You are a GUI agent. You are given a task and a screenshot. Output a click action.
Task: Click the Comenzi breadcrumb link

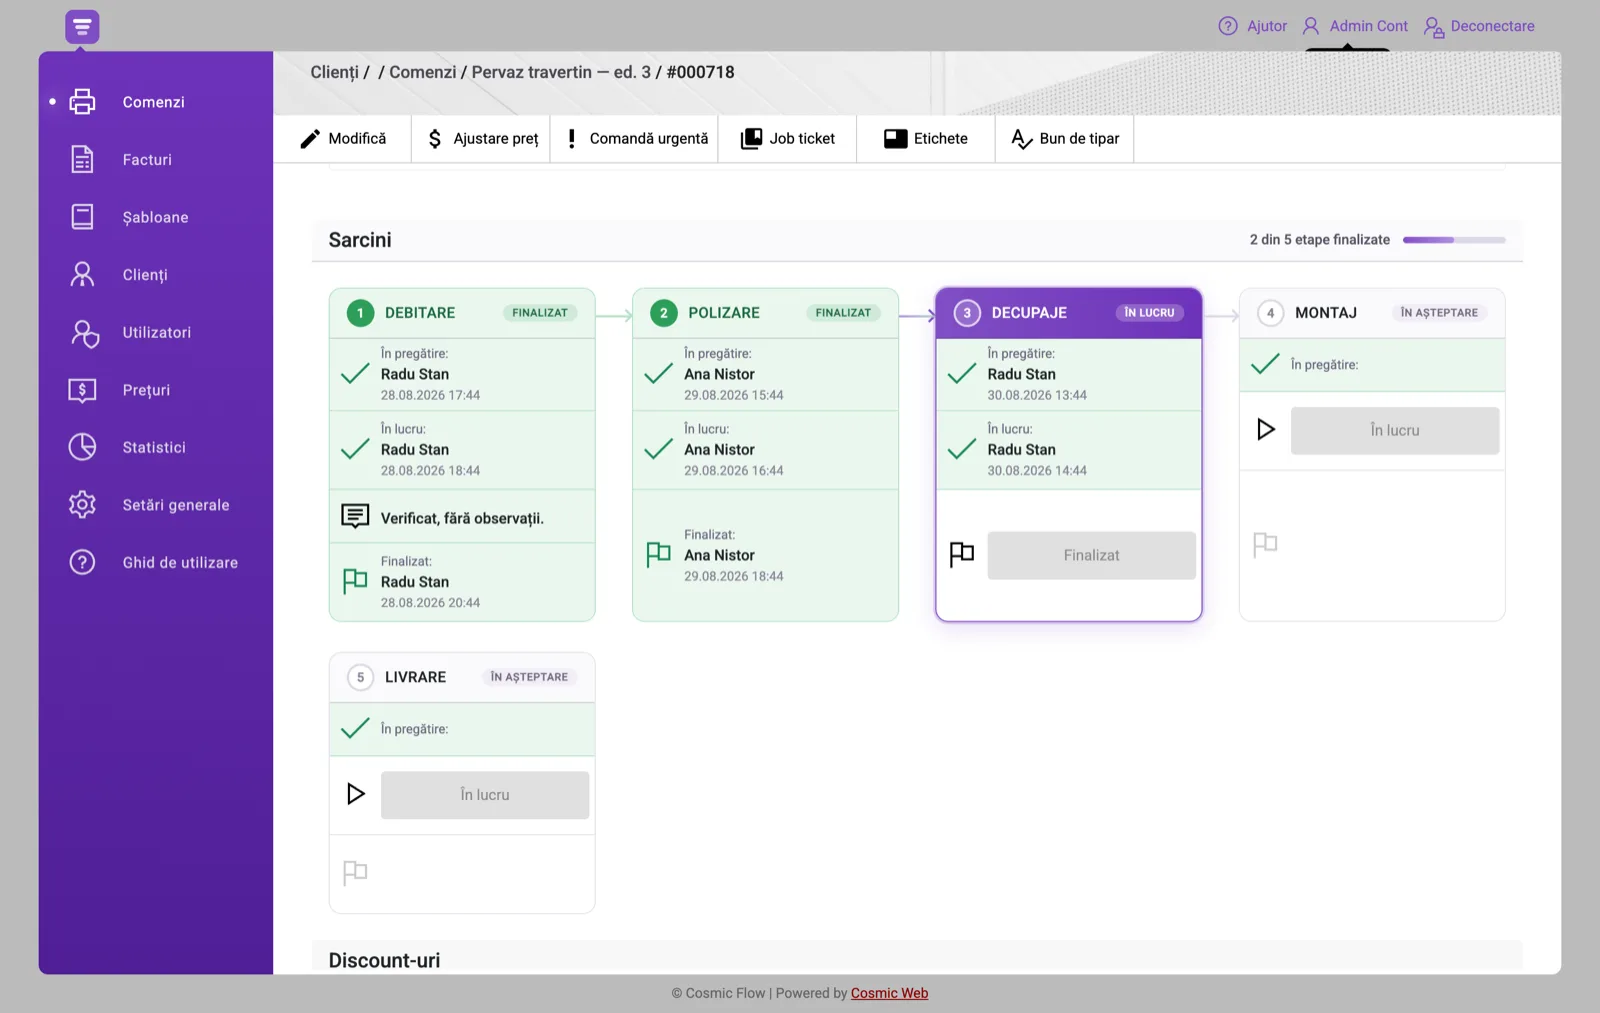click(422, 72)
